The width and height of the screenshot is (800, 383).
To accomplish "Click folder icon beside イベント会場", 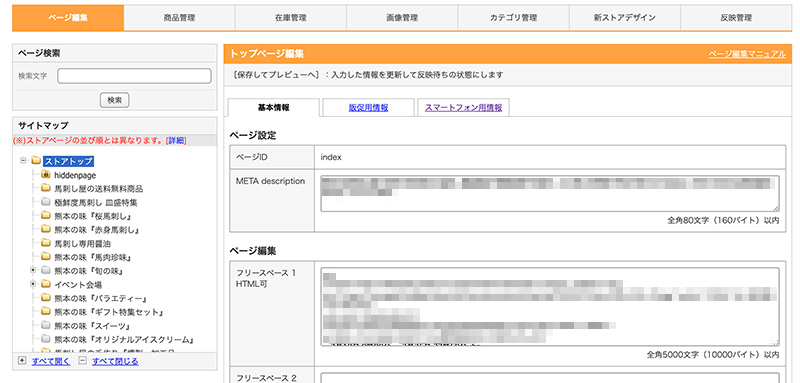I will (45, 284).
